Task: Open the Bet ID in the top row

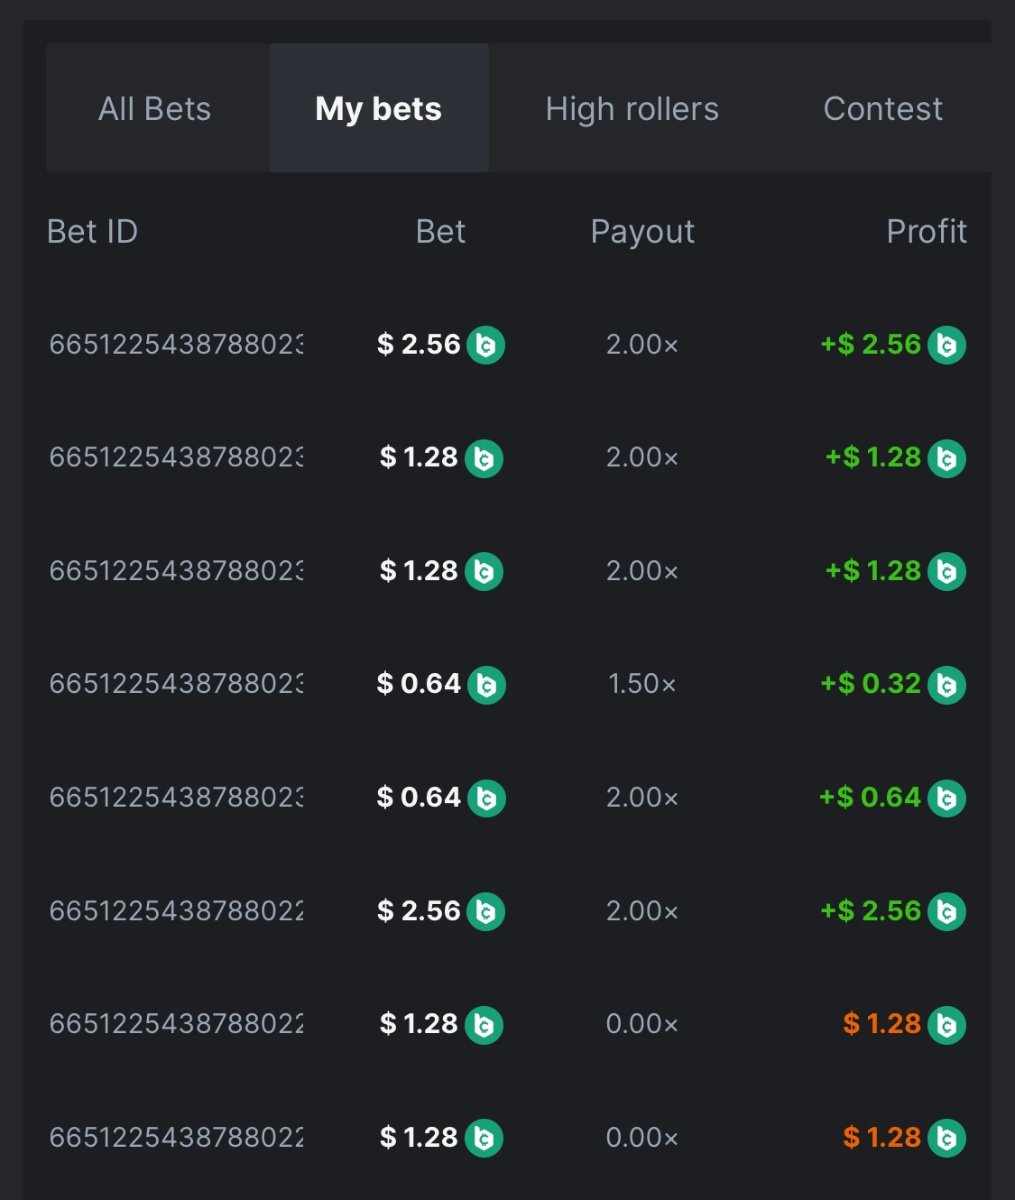Action: coord(176,345)
